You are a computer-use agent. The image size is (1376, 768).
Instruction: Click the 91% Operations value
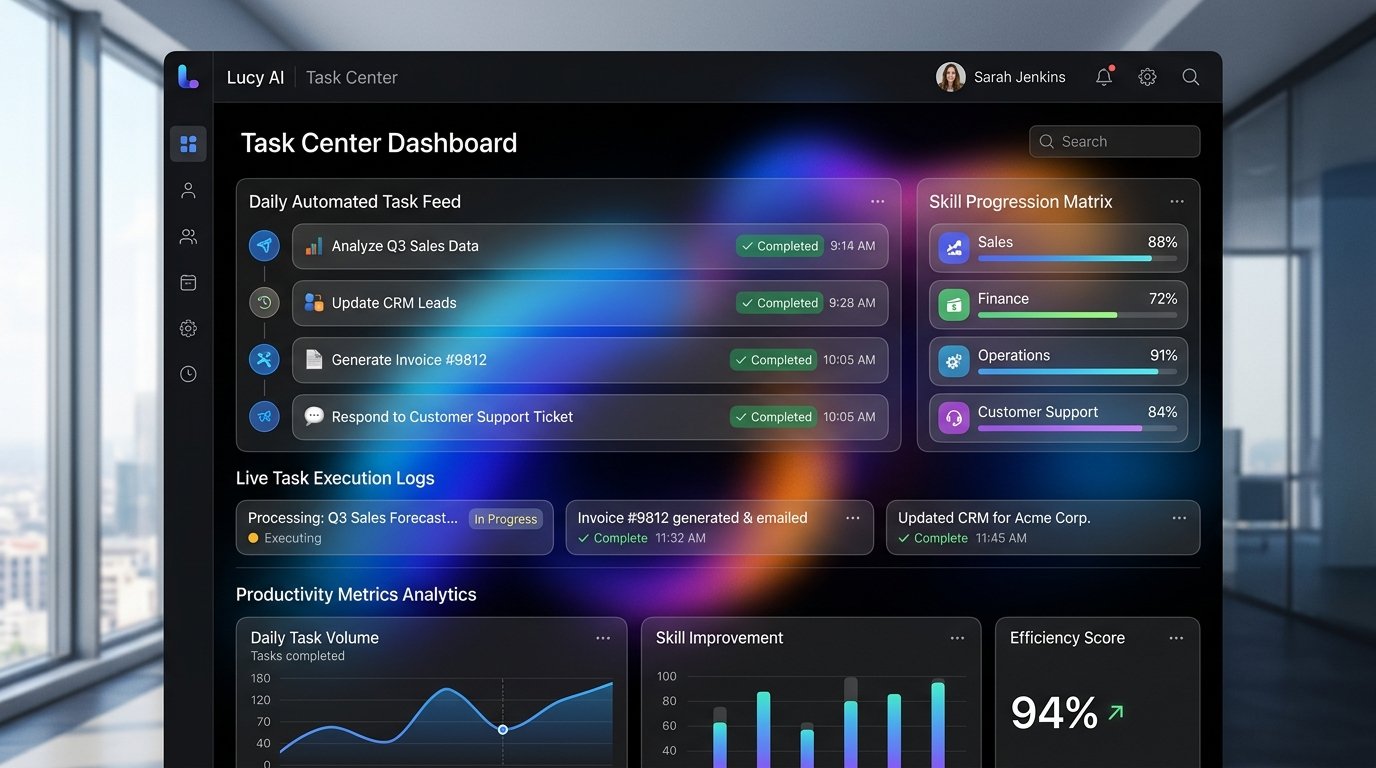pos(1163,355)
